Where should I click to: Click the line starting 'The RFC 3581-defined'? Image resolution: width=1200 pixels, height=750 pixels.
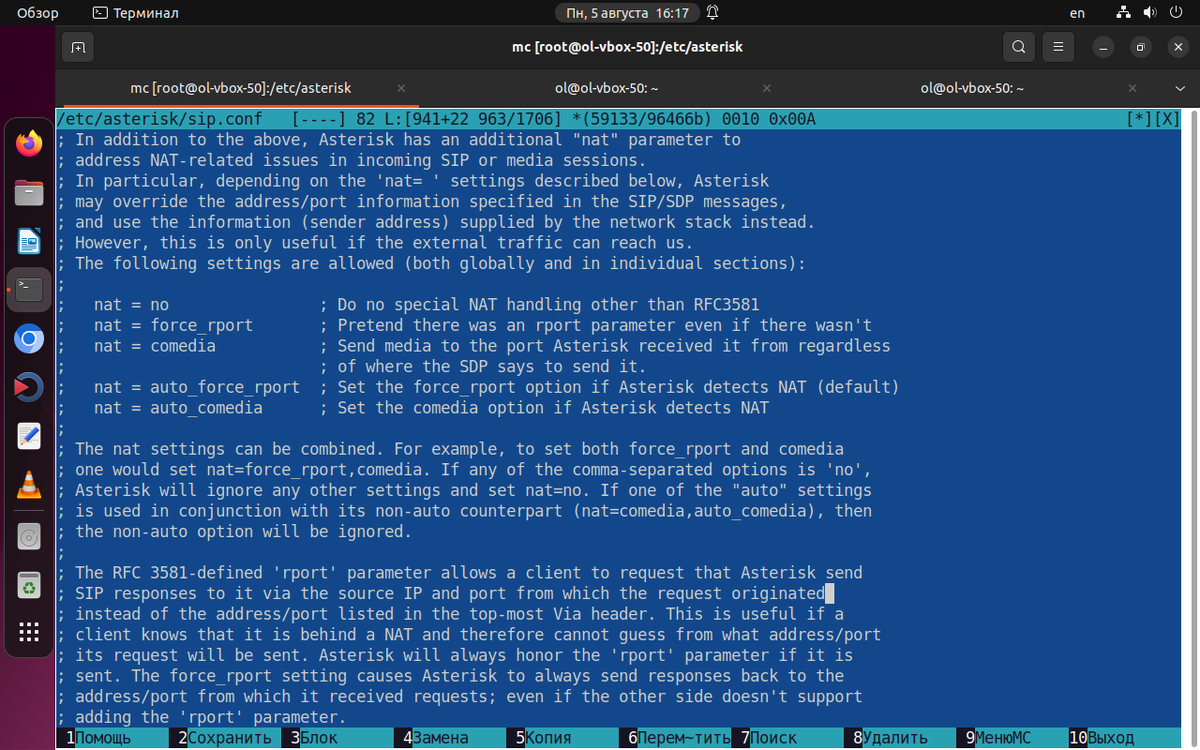[x=460, y=573]
